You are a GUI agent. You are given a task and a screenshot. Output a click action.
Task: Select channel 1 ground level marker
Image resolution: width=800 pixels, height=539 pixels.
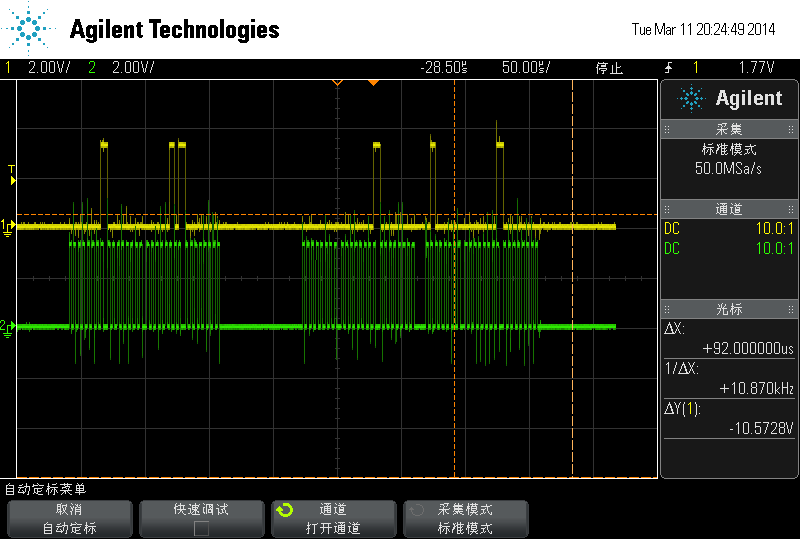pyautogui.click(x=8, y=228)
